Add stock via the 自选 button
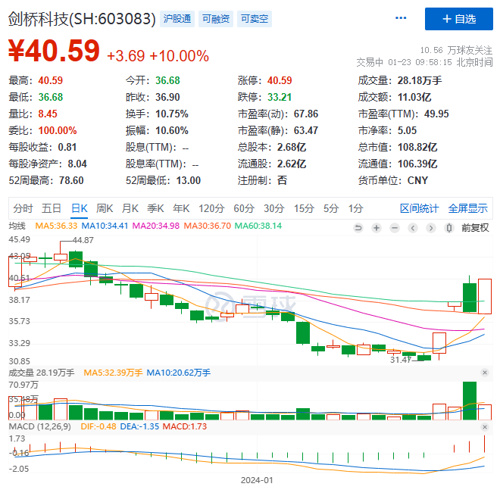500x493 pixels. tap(459, 19)
